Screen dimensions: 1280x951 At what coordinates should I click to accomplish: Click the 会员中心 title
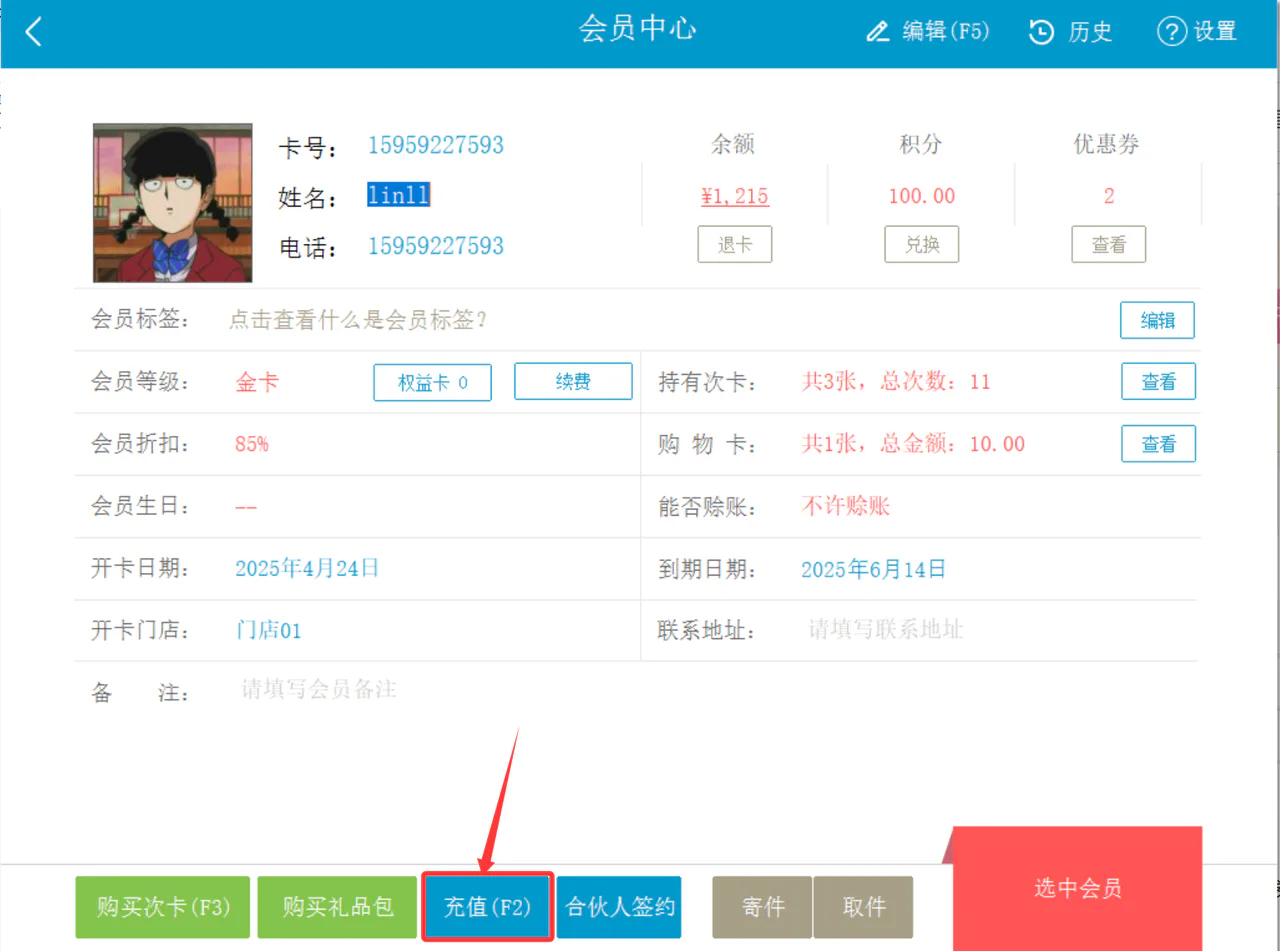click(637, 29)
